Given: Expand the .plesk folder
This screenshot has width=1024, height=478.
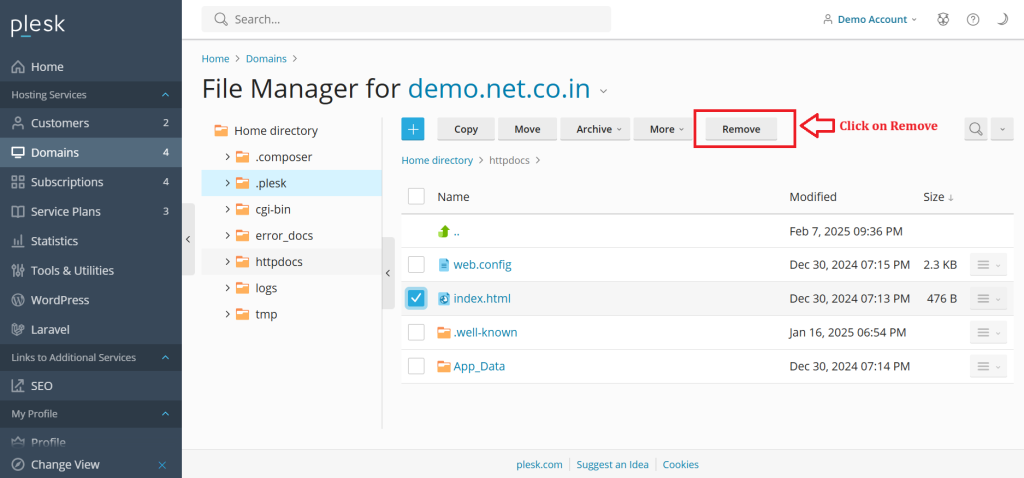Looking at the screenshot, I should [x=227, y=183].
